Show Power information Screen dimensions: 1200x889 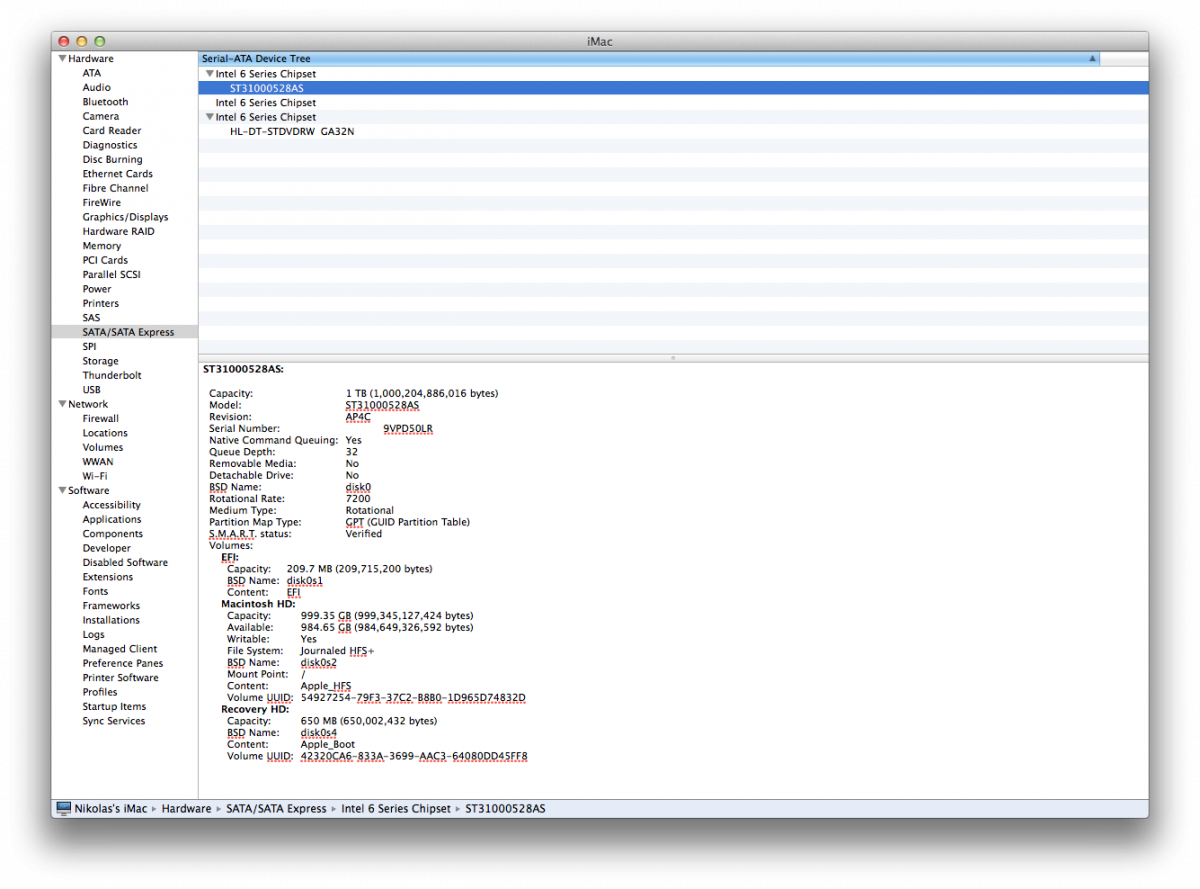pos(97,289)
